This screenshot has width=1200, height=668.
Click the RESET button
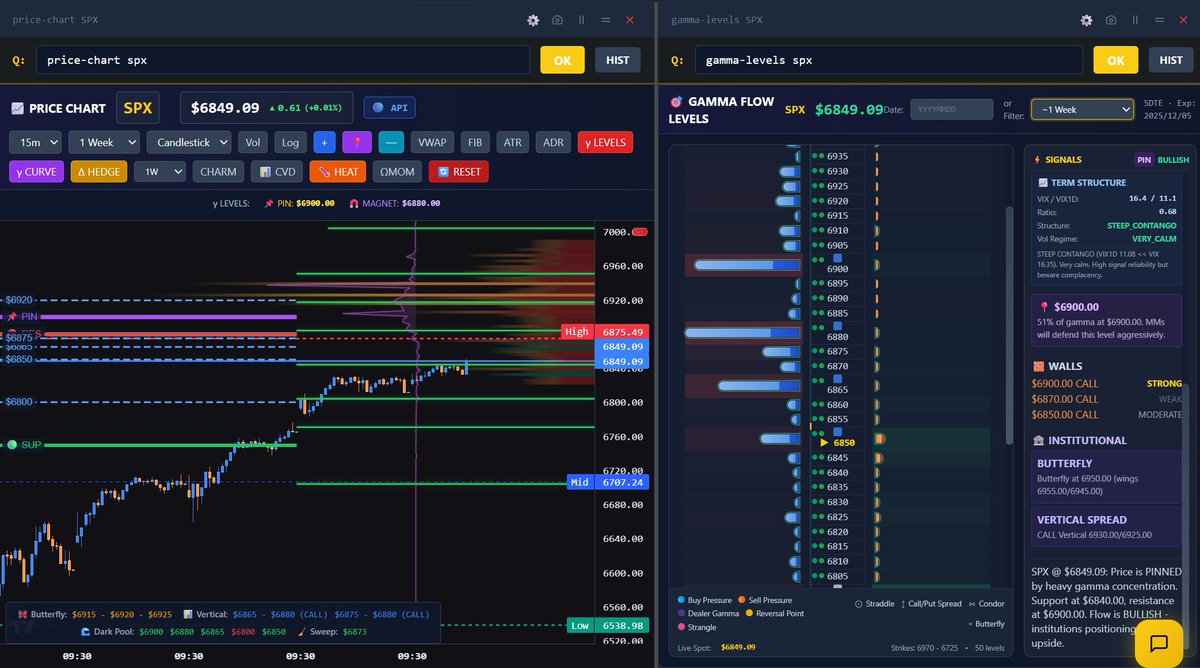coord(458,171)
